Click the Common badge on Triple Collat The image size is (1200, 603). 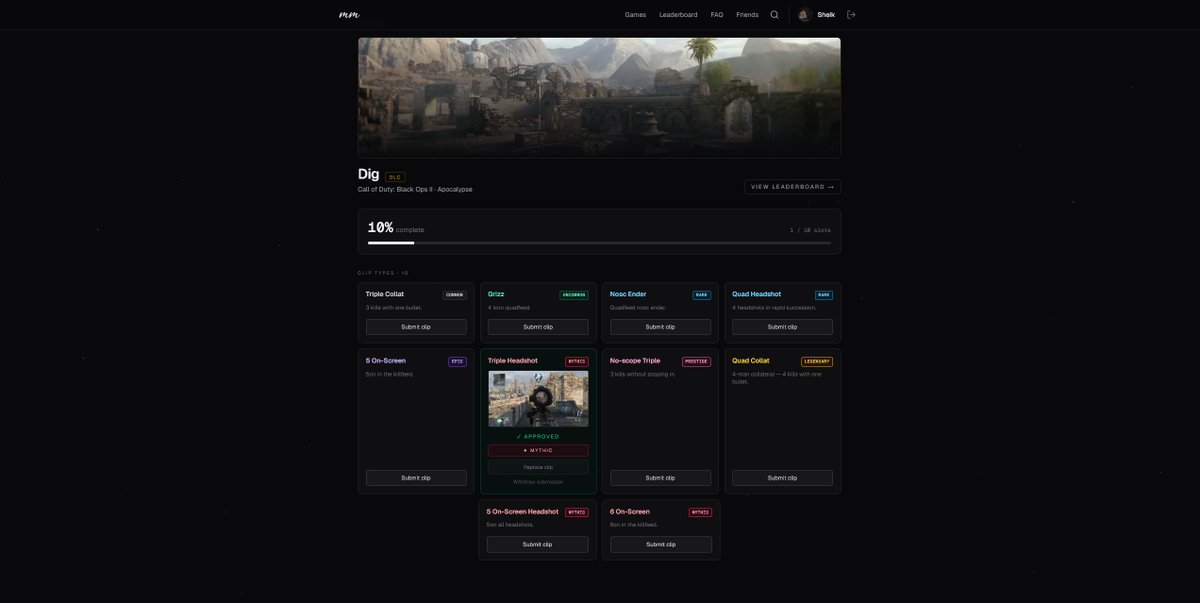tap(455, 295)
